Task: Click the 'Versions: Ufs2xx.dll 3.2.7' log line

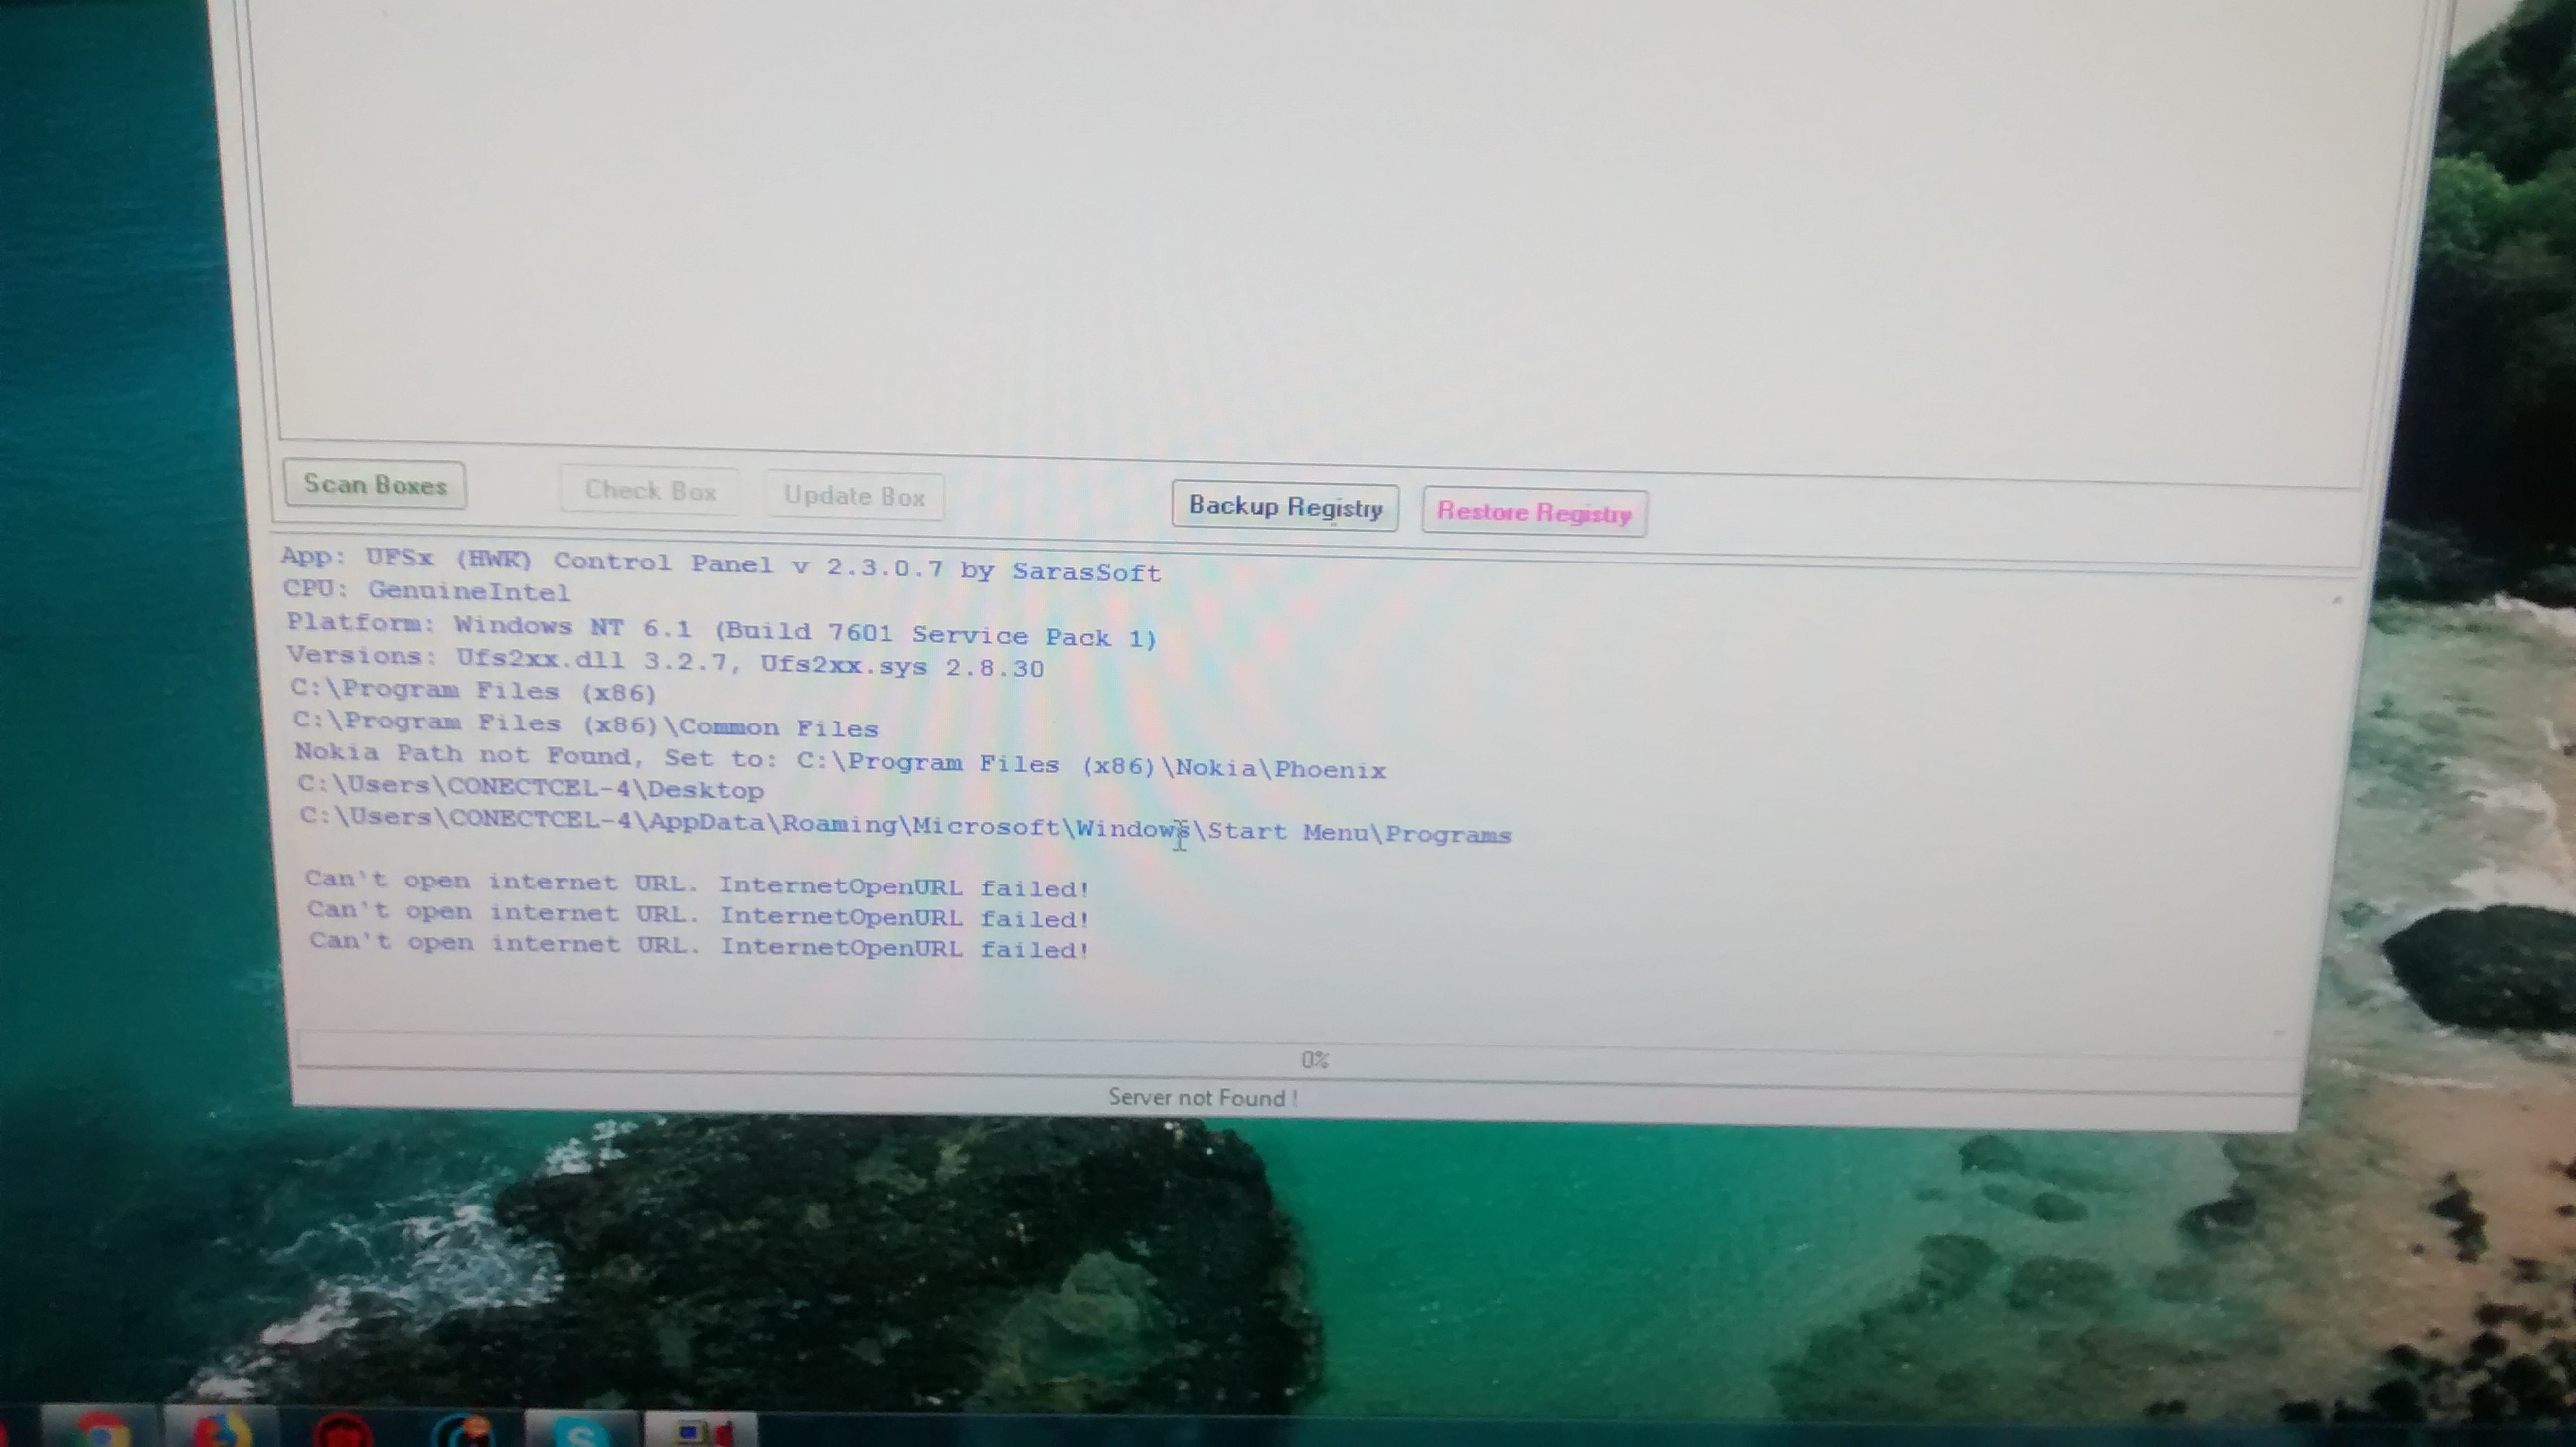Action: 665,662
